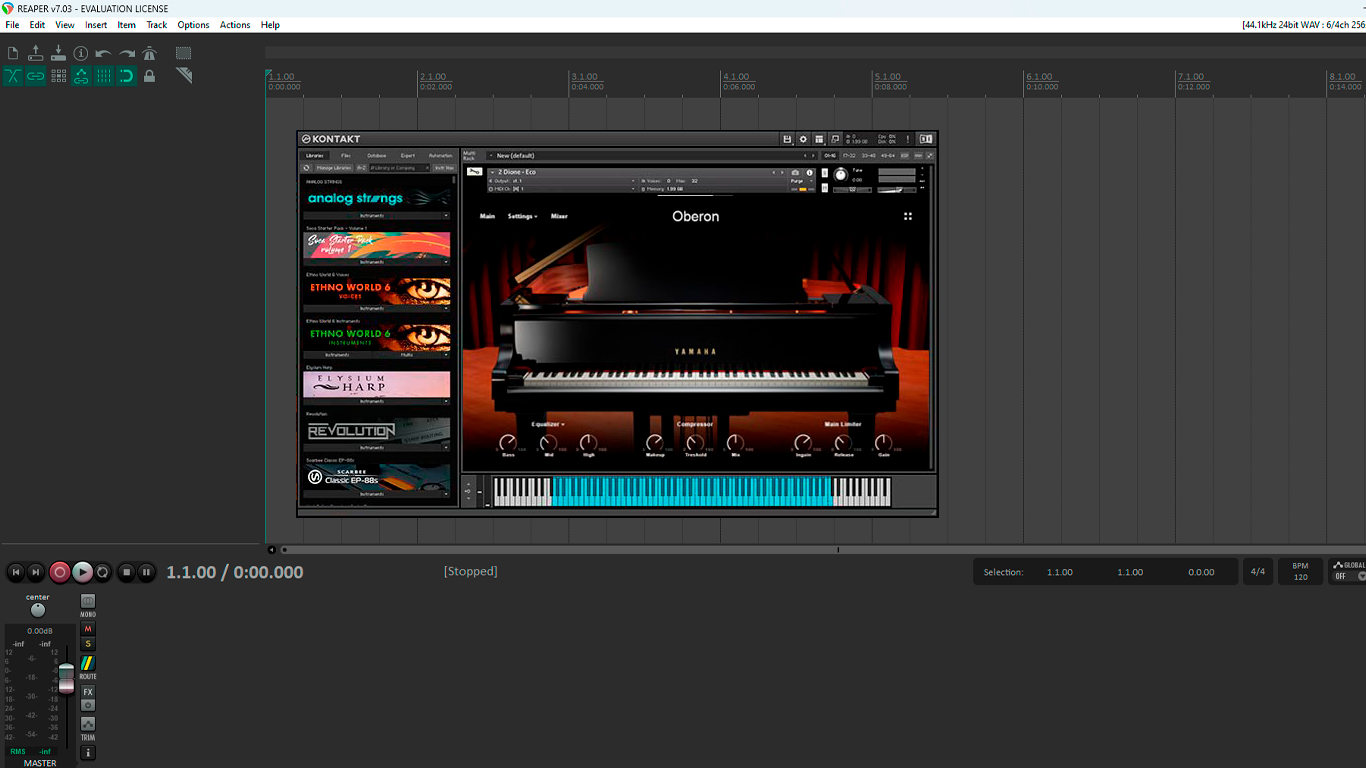Image resolution: width=1366 pixels, height=768 pixels.
Task: Click the Kontakt Files tab
Action: coord(346,155)
